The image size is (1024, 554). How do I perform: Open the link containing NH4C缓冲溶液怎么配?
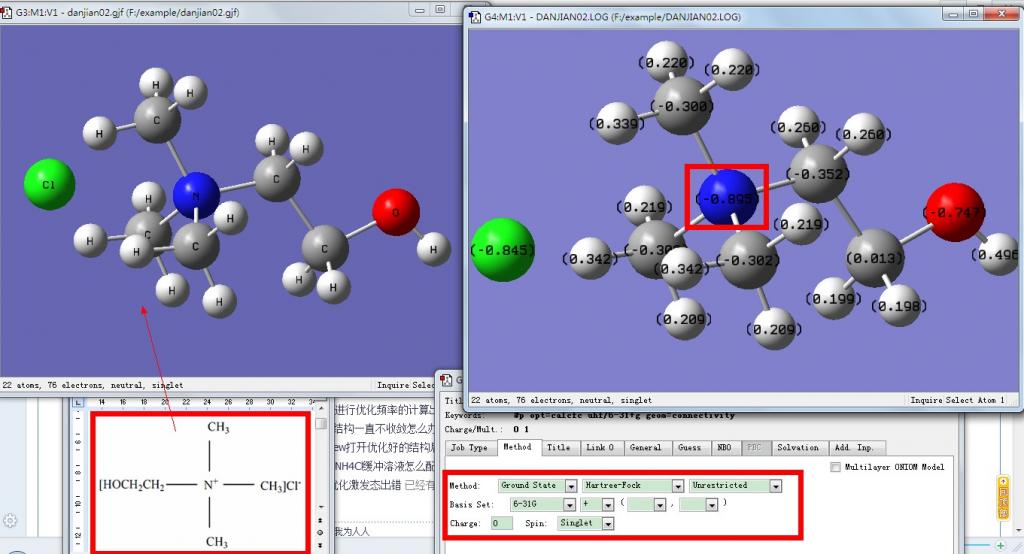(x=385, y=466)
